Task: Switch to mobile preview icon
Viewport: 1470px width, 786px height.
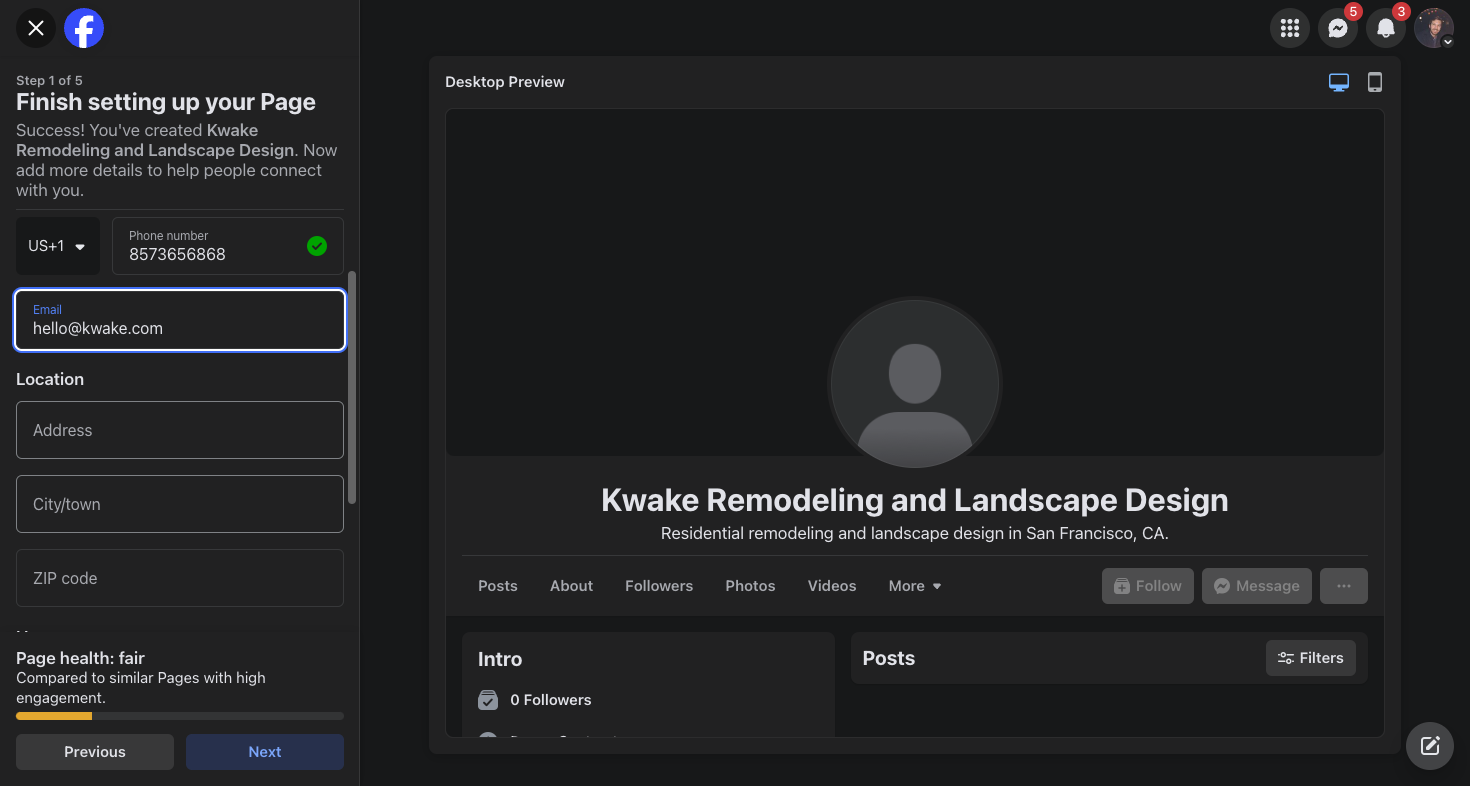Action: pyautogui.click(x=1375, y=82)
